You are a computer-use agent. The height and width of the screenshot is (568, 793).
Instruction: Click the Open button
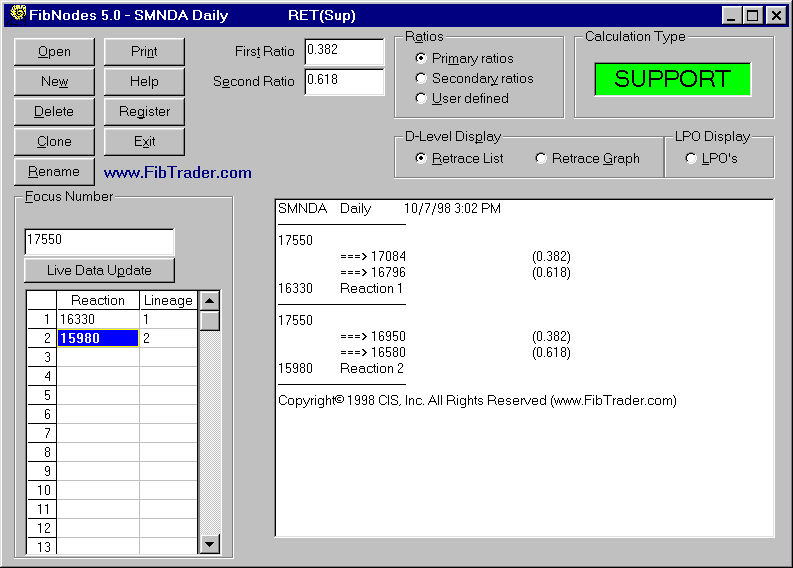click(x=54, y=52)
